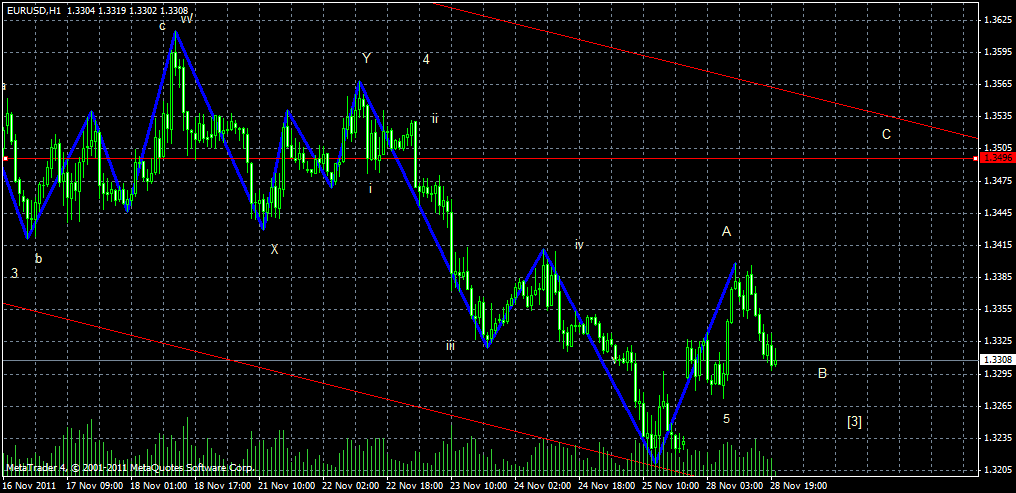Viewport: 1016px width, 493px height.
Task: Click the wave label Y
Action: coord(366,58)
